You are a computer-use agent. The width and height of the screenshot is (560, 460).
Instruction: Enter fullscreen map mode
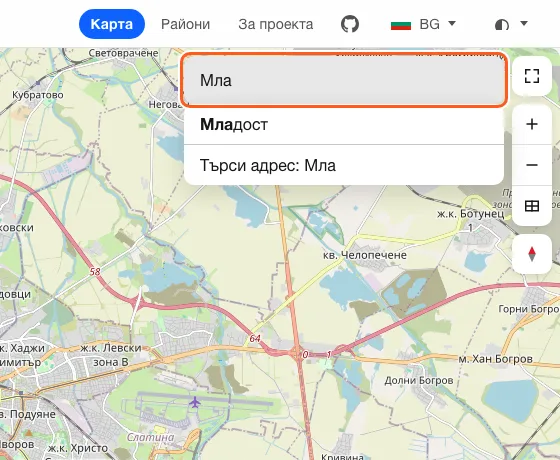click(532, 76)
